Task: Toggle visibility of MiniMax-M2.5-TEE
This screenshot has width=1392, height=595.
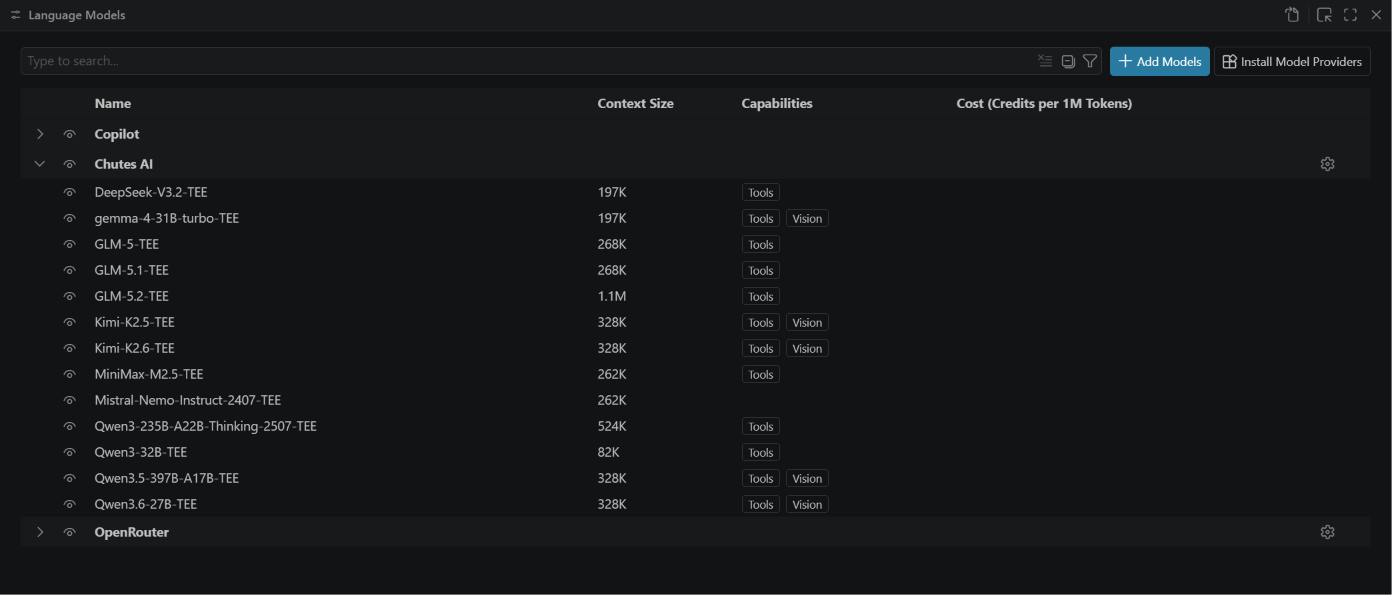Action: [70, 374]
